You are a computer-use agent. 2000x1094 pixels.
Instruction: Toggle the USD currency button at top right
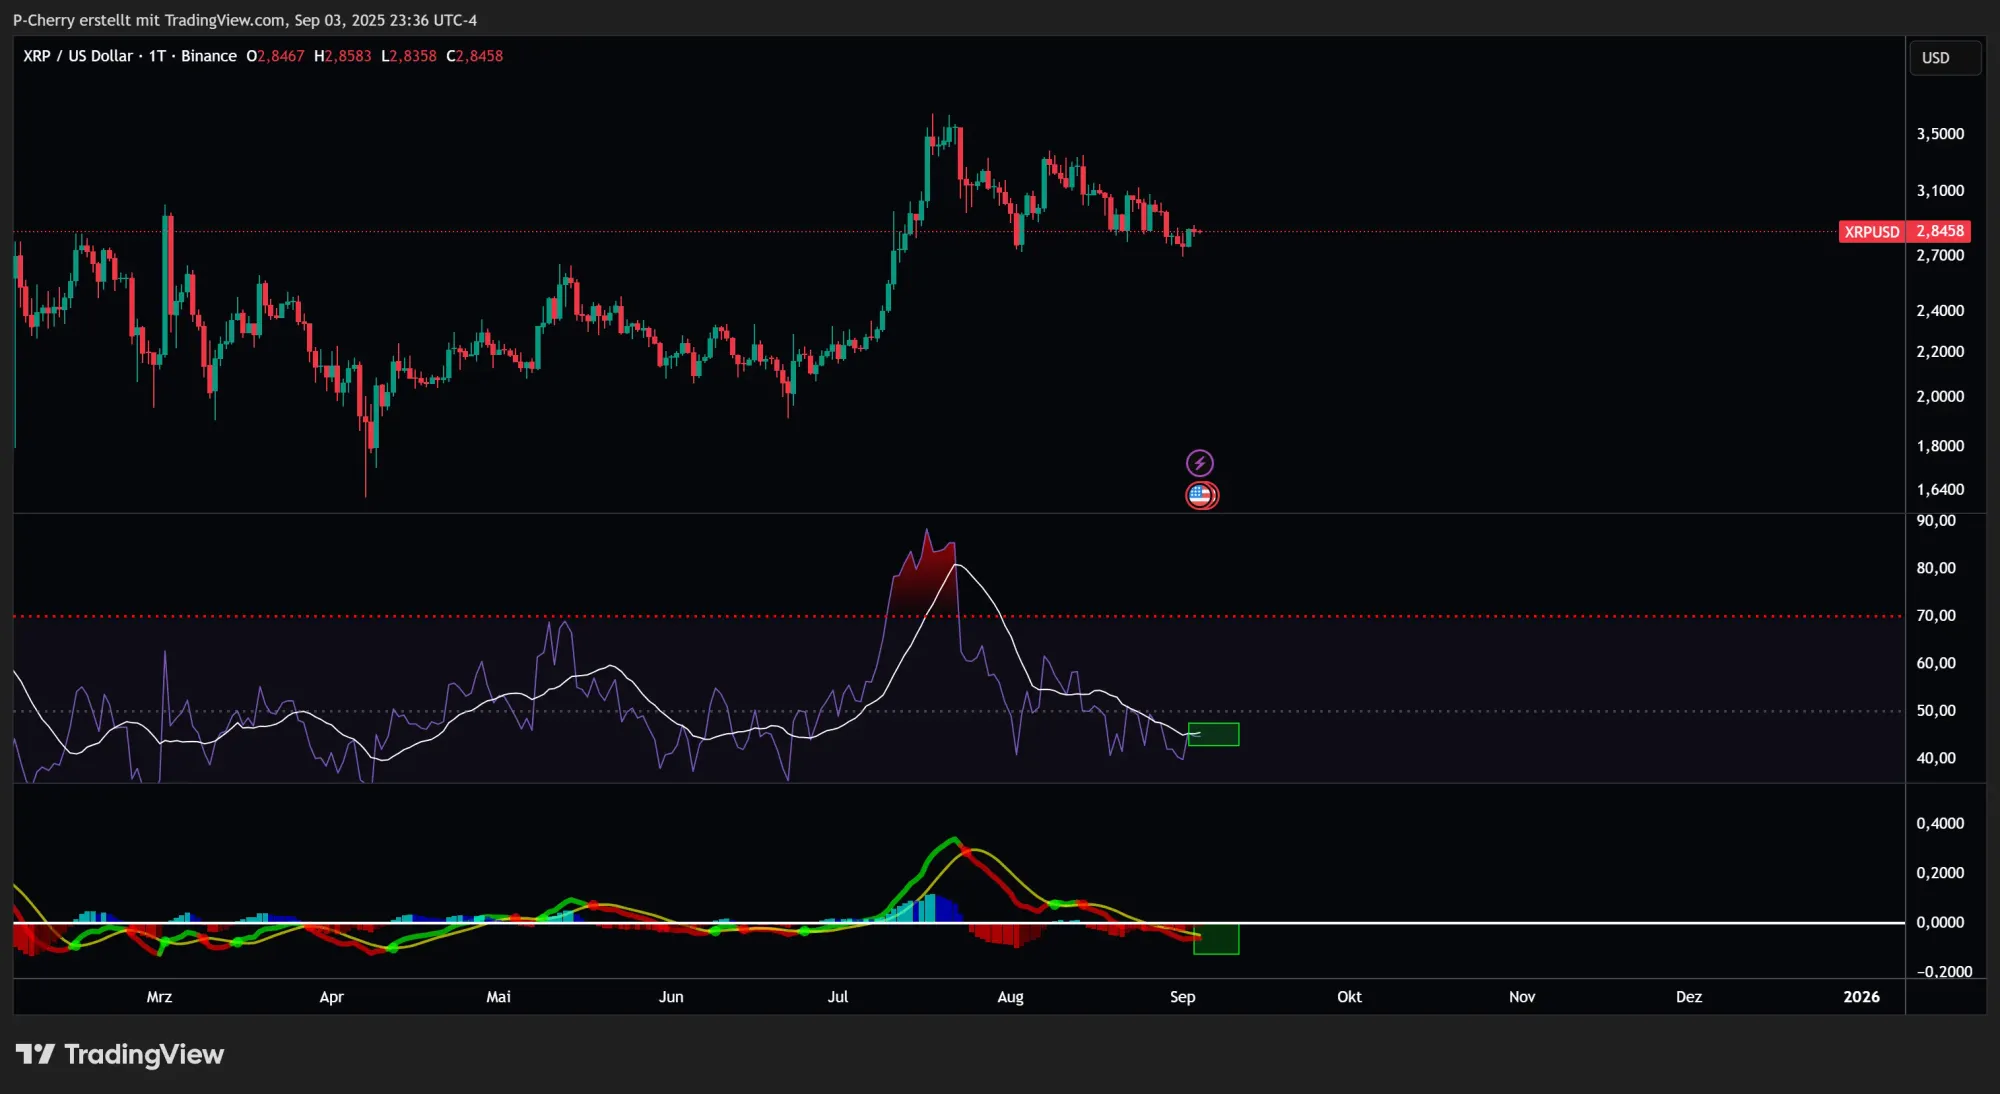click(1943, 57)
